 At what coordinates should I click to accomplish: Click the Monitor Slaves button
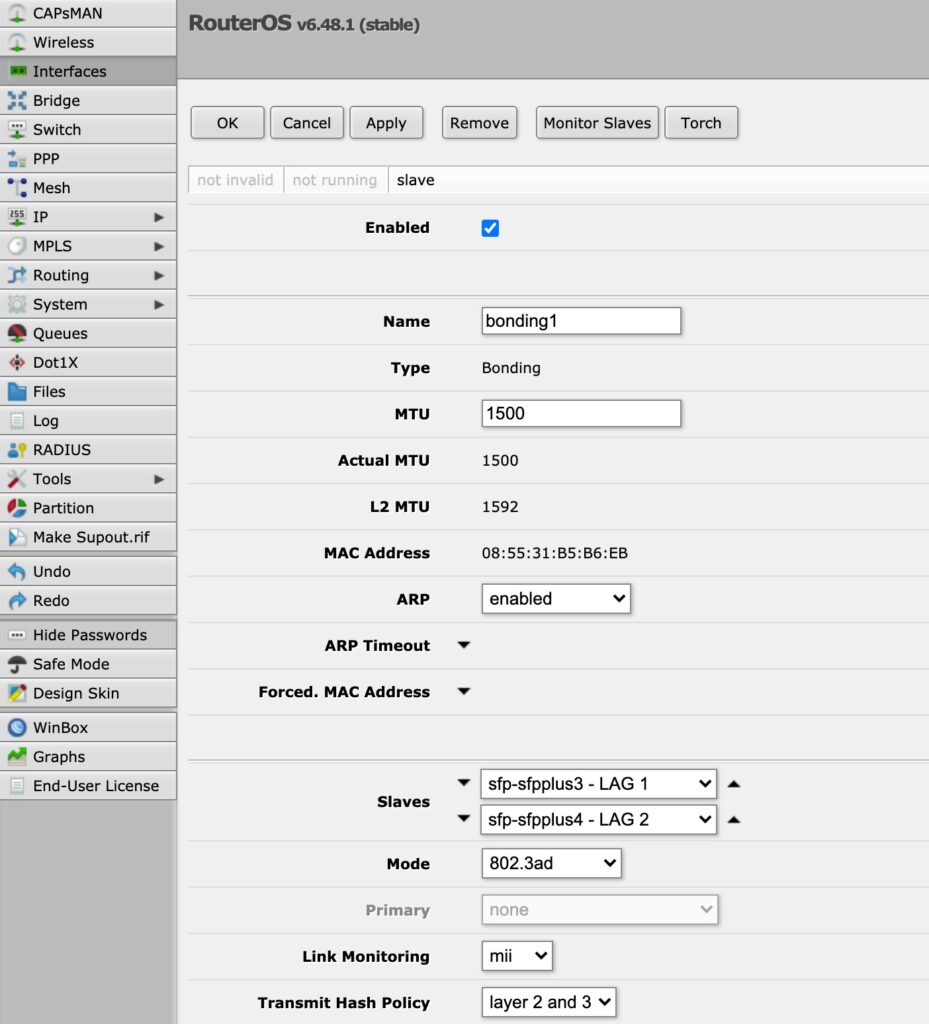pyautogui.click(x=597, y=122)
